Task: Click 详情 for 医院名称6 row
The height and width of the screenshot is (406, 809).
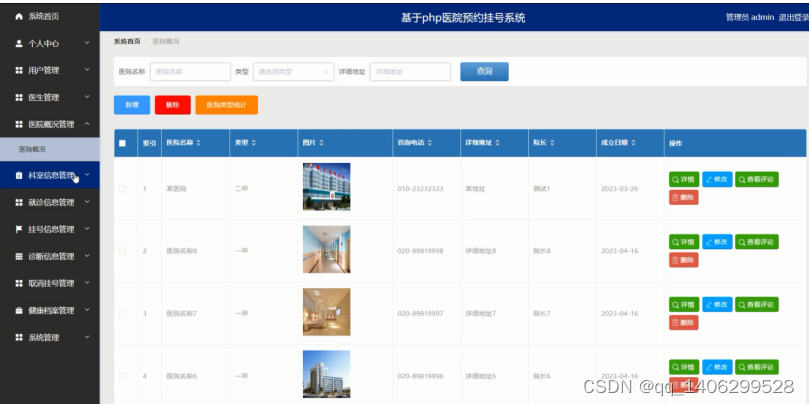Action: coord(684,367)
